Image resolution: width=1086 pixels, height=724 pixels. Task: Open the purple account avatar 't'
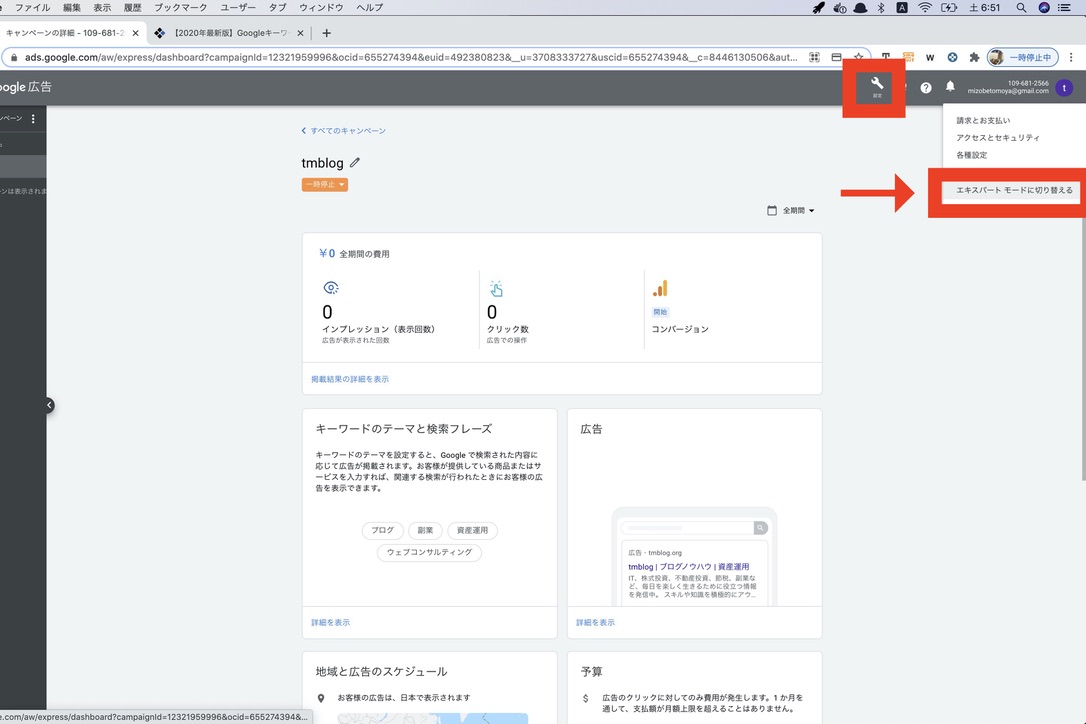[1065, 88]
